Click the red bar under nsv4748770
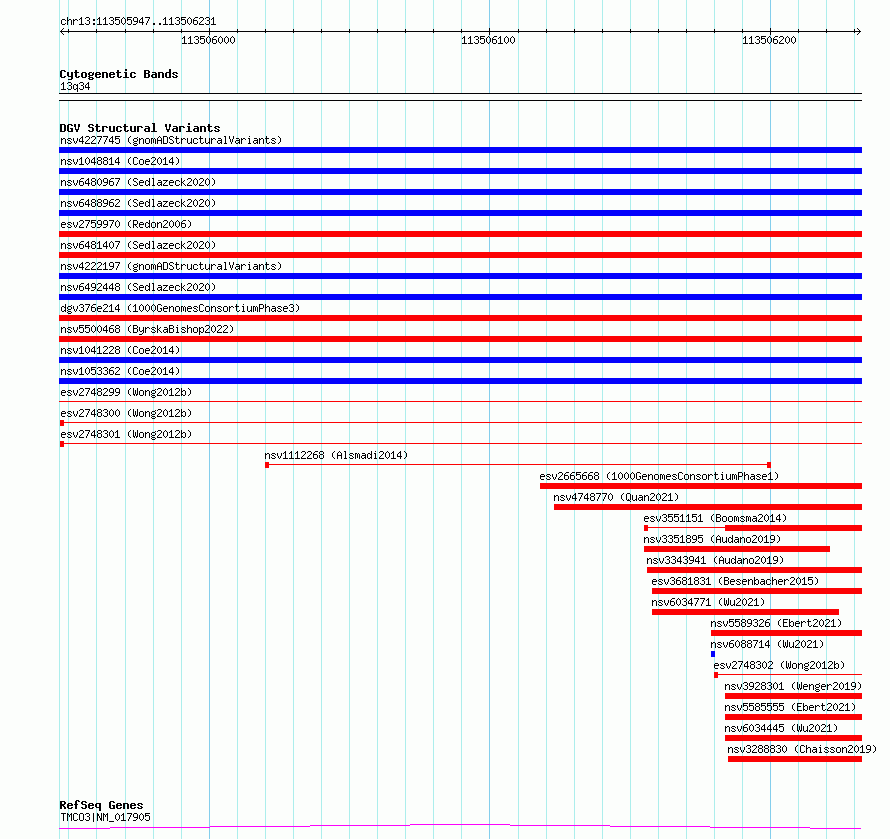The height and width of the screenshot is (839, 890). (708, 507)
